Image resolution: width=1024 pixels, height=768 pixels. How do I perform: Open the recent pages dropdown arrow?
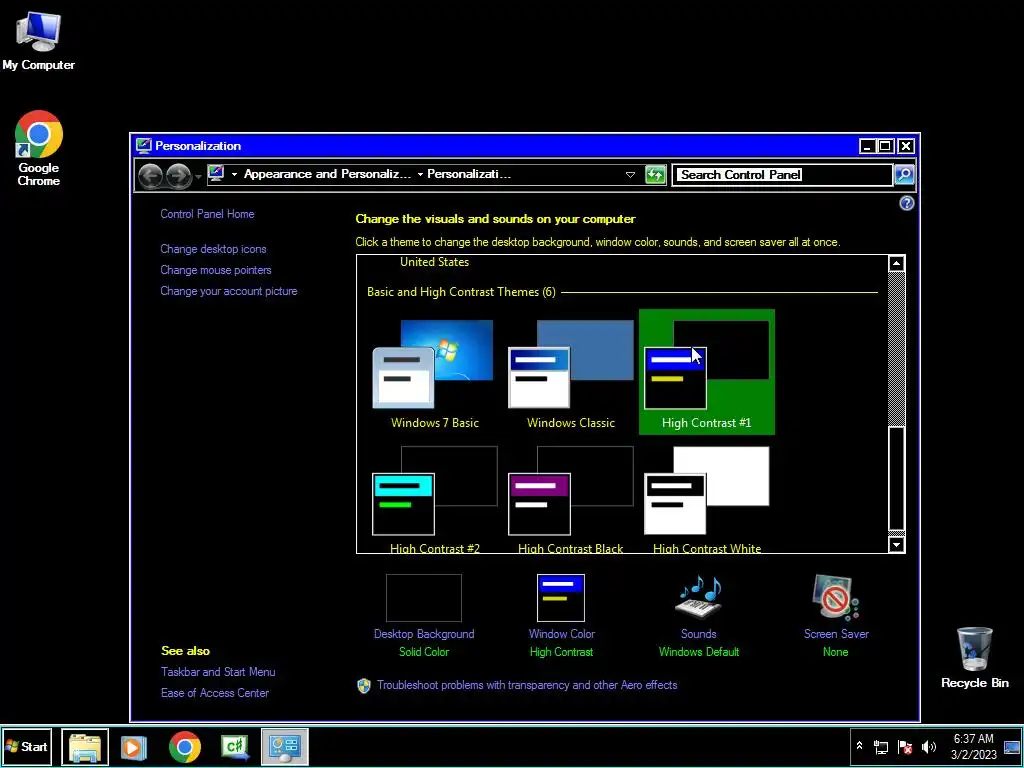[199, 176]
